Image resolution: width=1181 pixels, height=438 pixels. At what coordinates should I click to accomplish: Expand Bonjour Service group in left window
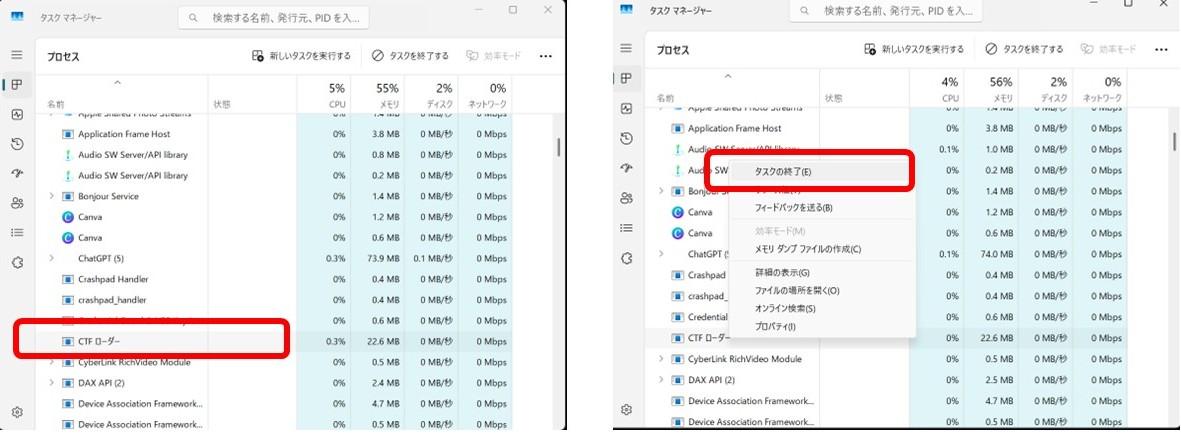point(52,196)
